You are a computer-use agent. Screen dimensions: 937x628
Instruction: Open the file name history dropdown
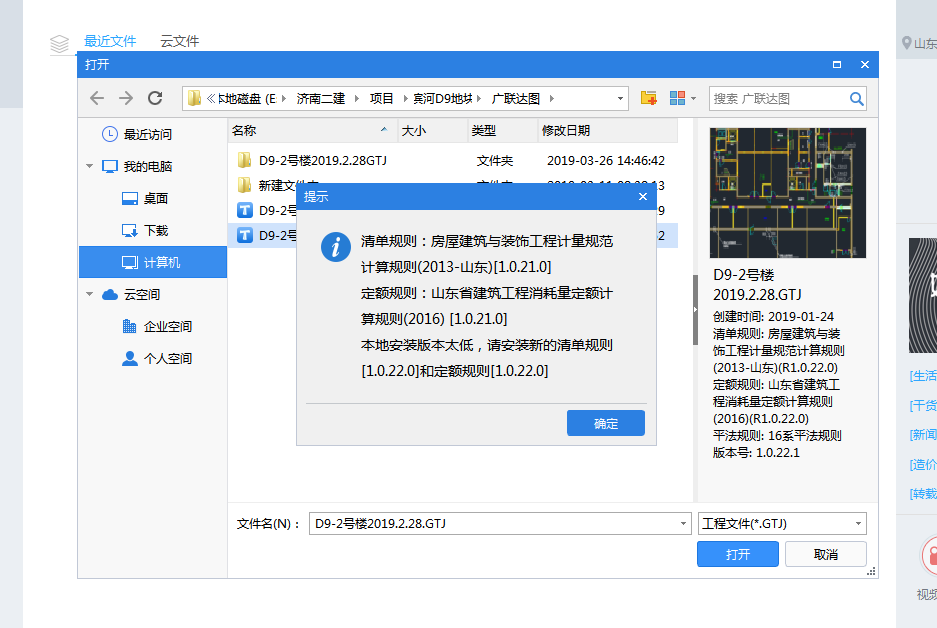pyautogui.click(x=683, y=523)
